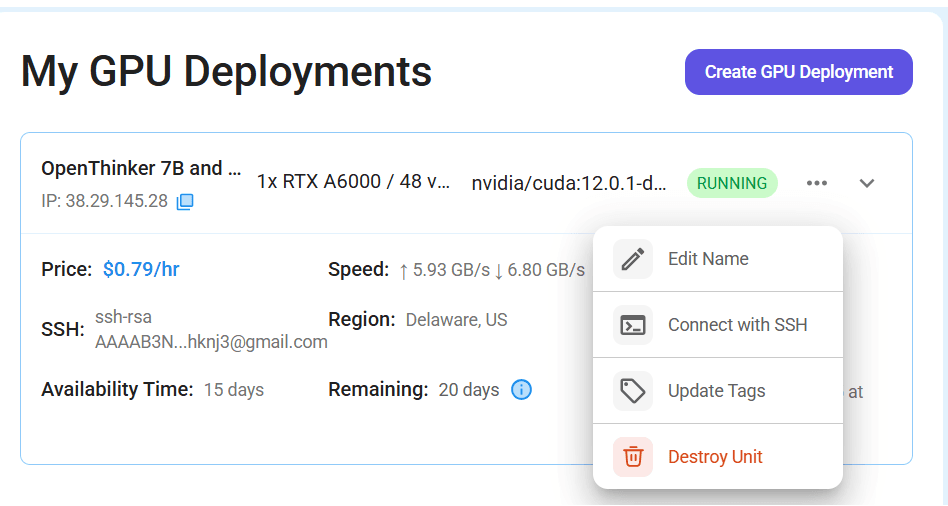The height and width of the screenshot is (506, 948).
Task: Choose Edit Name from the menu
Action: [718, 259]
